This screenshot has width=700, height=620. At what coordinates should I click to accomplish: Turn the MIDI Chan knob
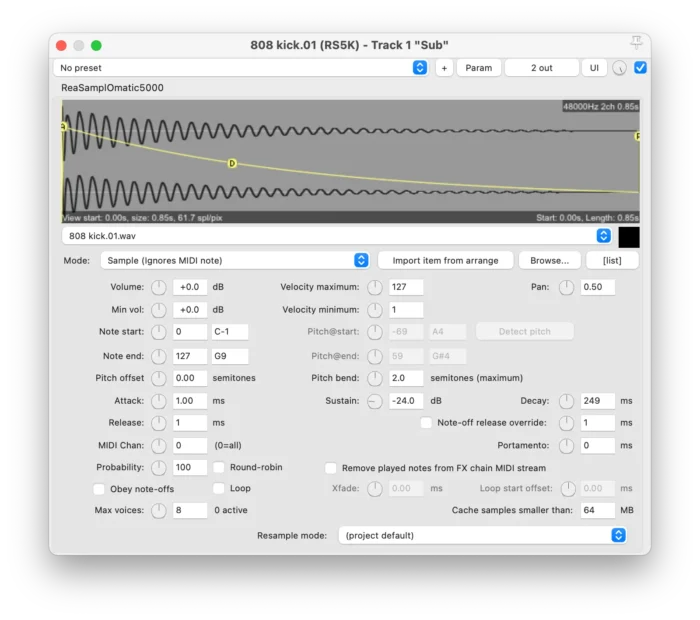pyautogui.click(x=158, y=445)
